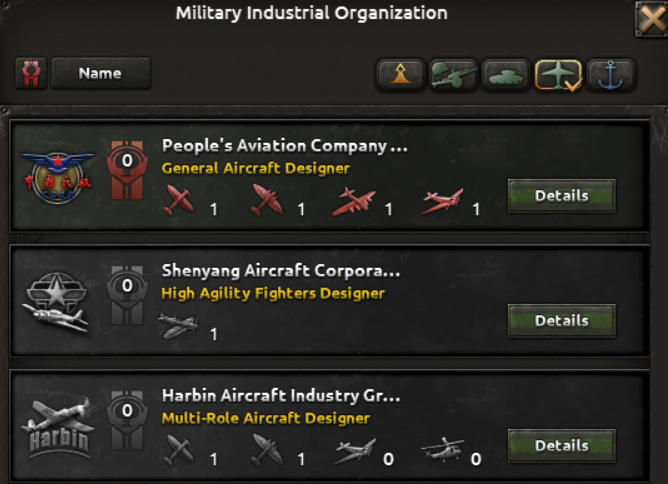Click Harbin's gray level badge
The height and width of the screenshot is (484, 668).
click(x=127, y=427)
